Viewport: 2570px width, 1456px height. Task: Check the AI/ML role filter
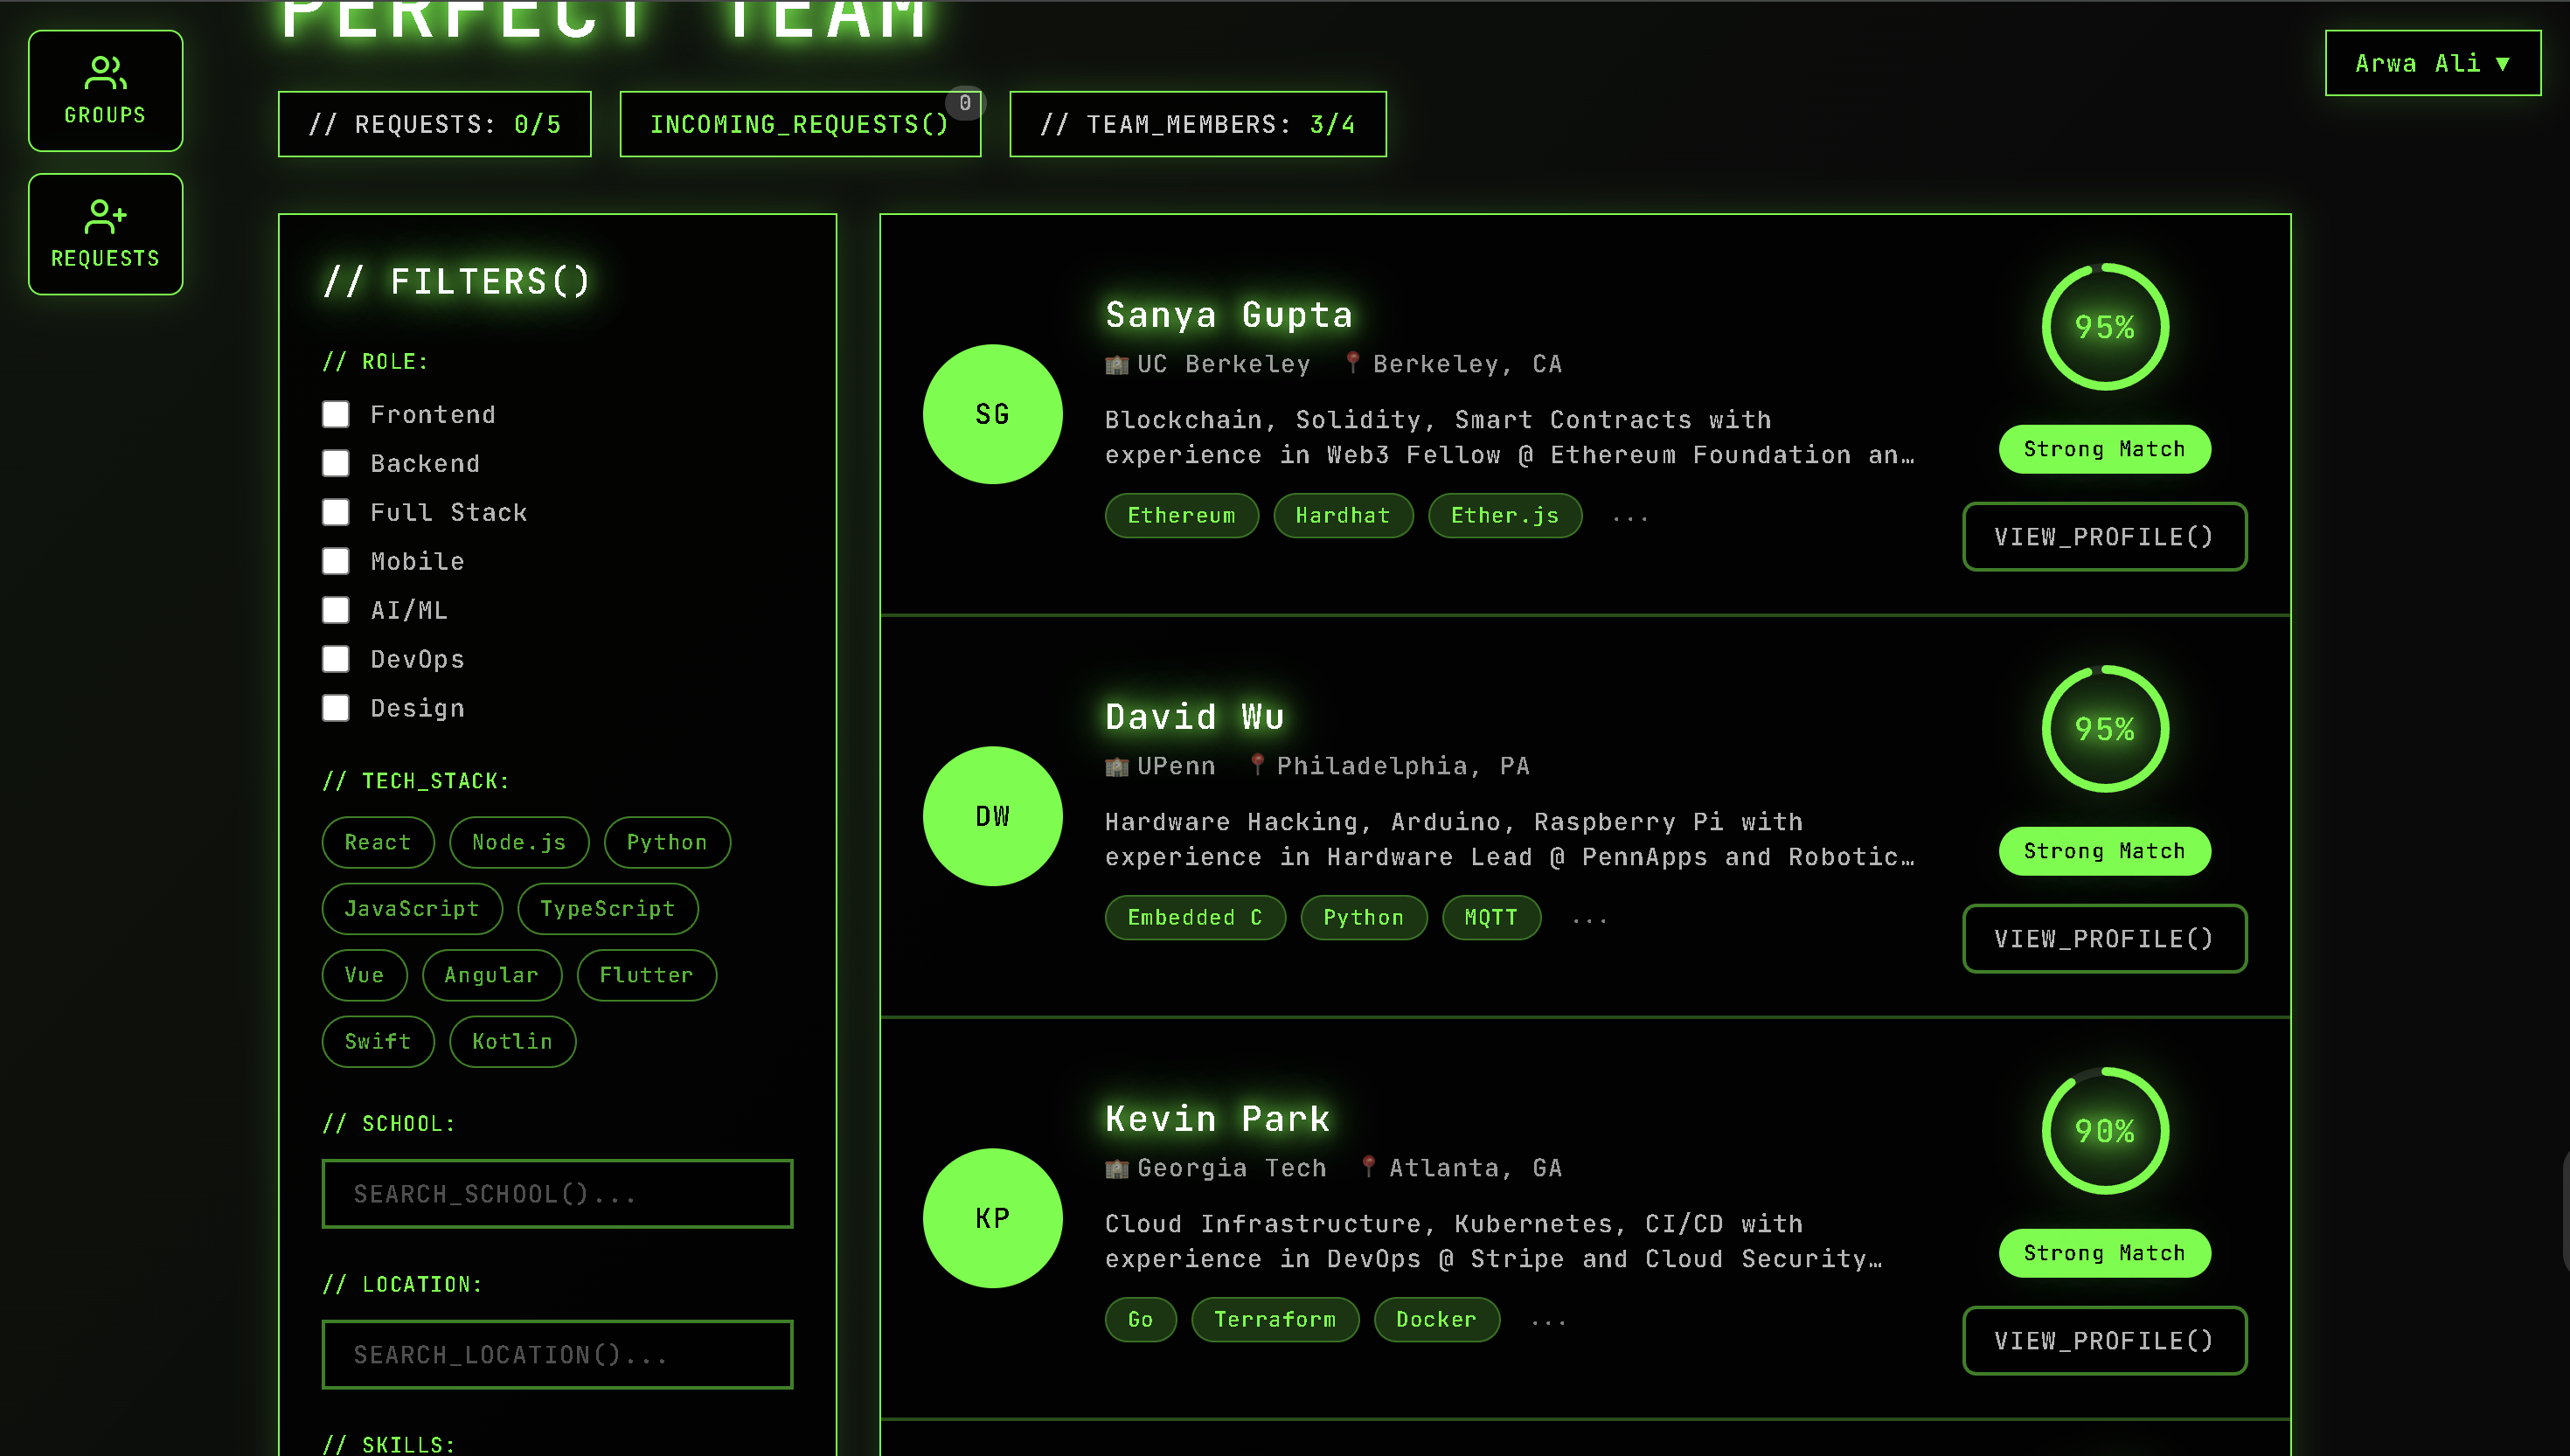[x=336, y=610]
